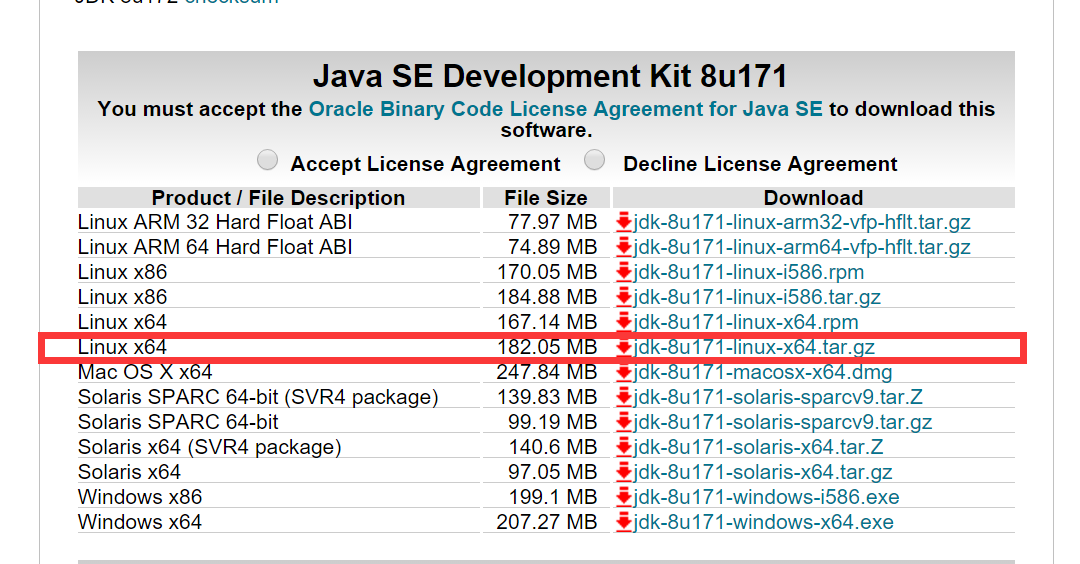Click red download arrow for linux-x64.tar.gz
This screenshot has height=564, width=1080.
[624, 346]
